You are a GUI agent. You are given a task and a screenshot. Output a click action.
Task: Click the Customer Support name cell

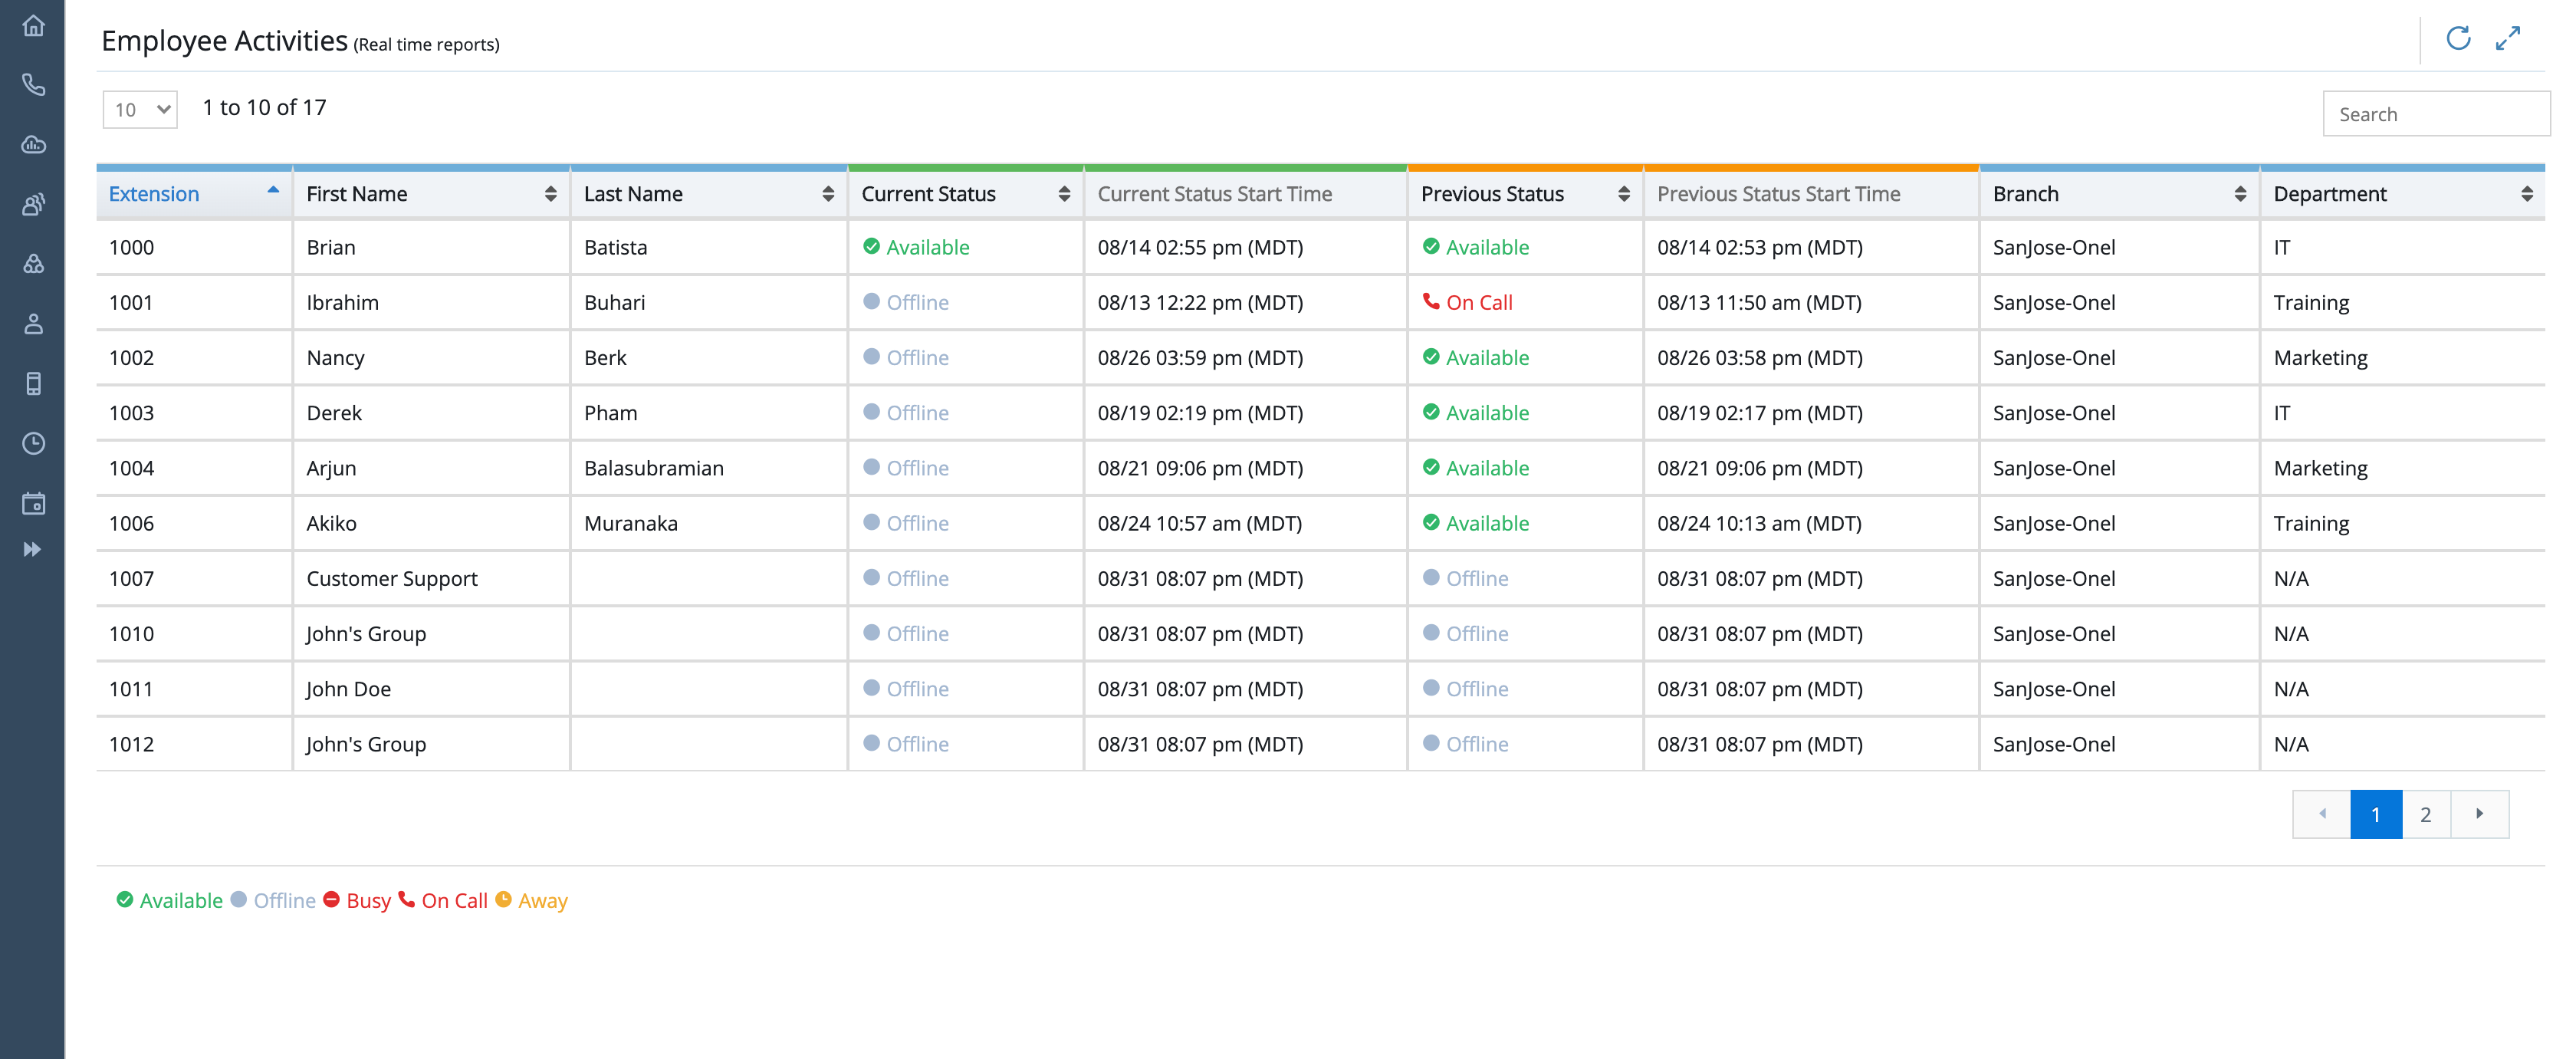click(x=431, y=578)
